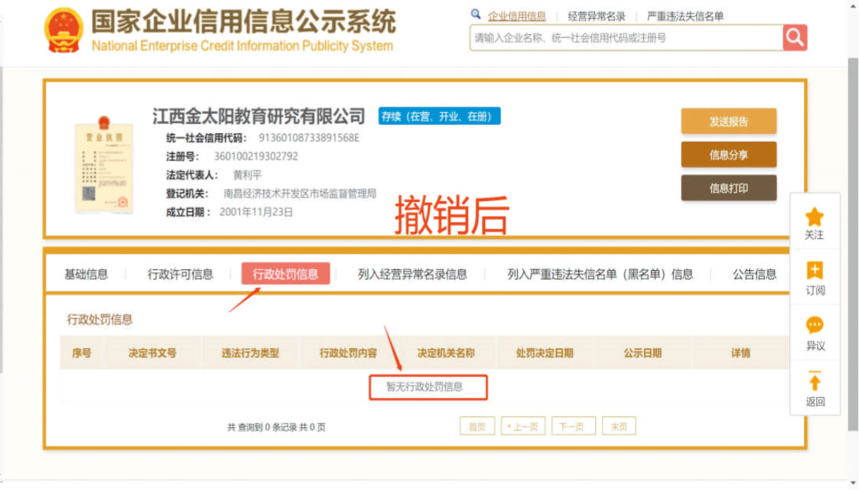The width and height of the screenshot is (859, 490).
Task: Click registration authority 南昌经济技术开发区市场监督管理局
Action: [300, 193]
